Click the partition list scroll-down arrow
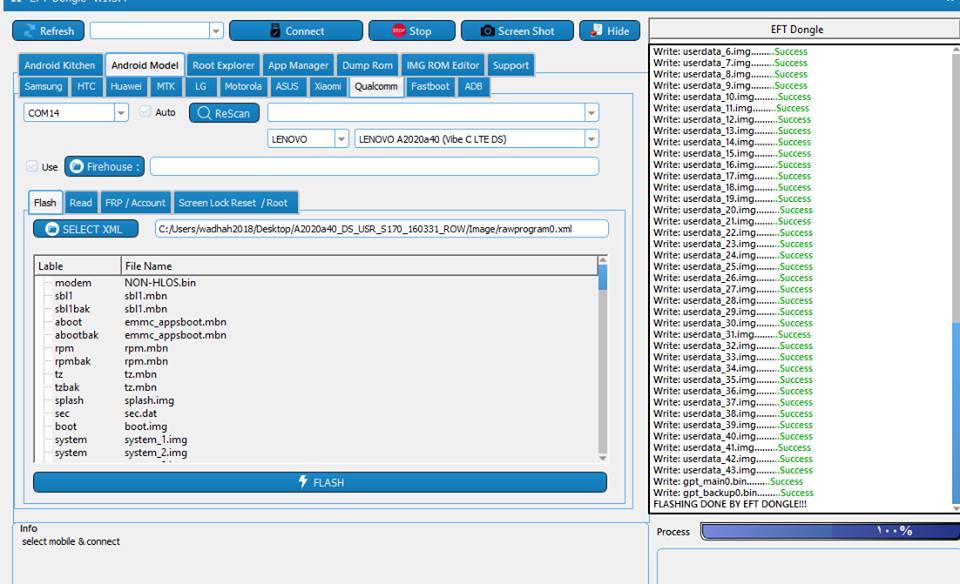This screenshot has width=960, height=584. point(602,458)
